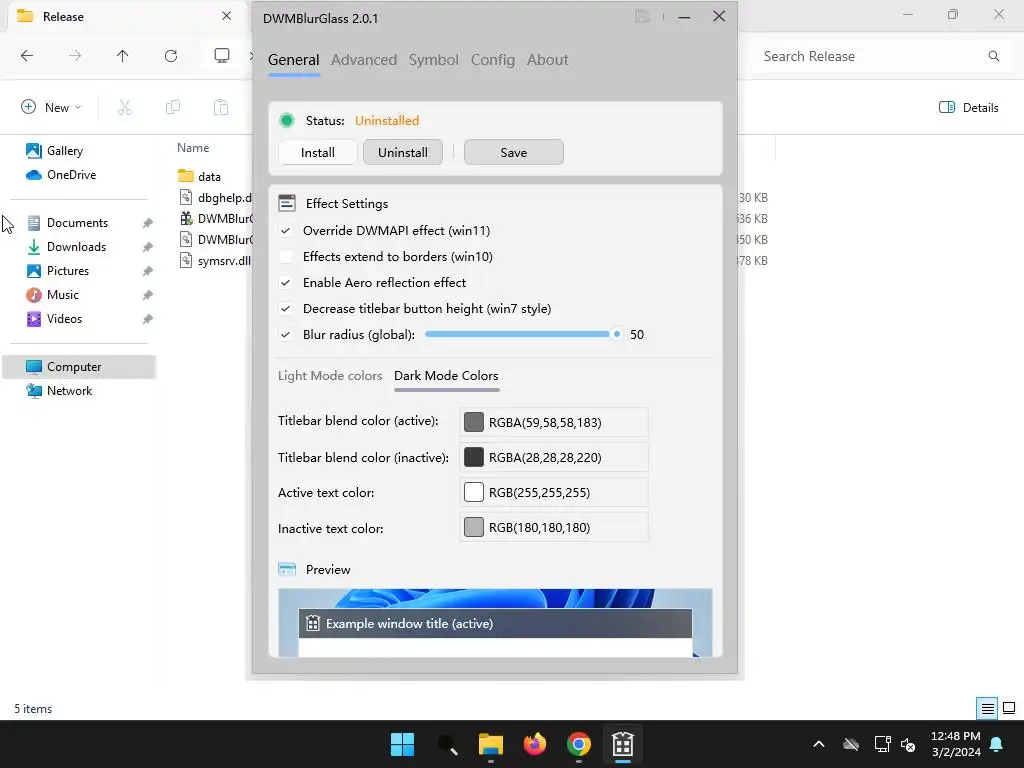The width and height of the screenshot is (1024, 768).
Task: Select Computer in the sidebar
Action: pyautogui.click(x=79, y=367)
